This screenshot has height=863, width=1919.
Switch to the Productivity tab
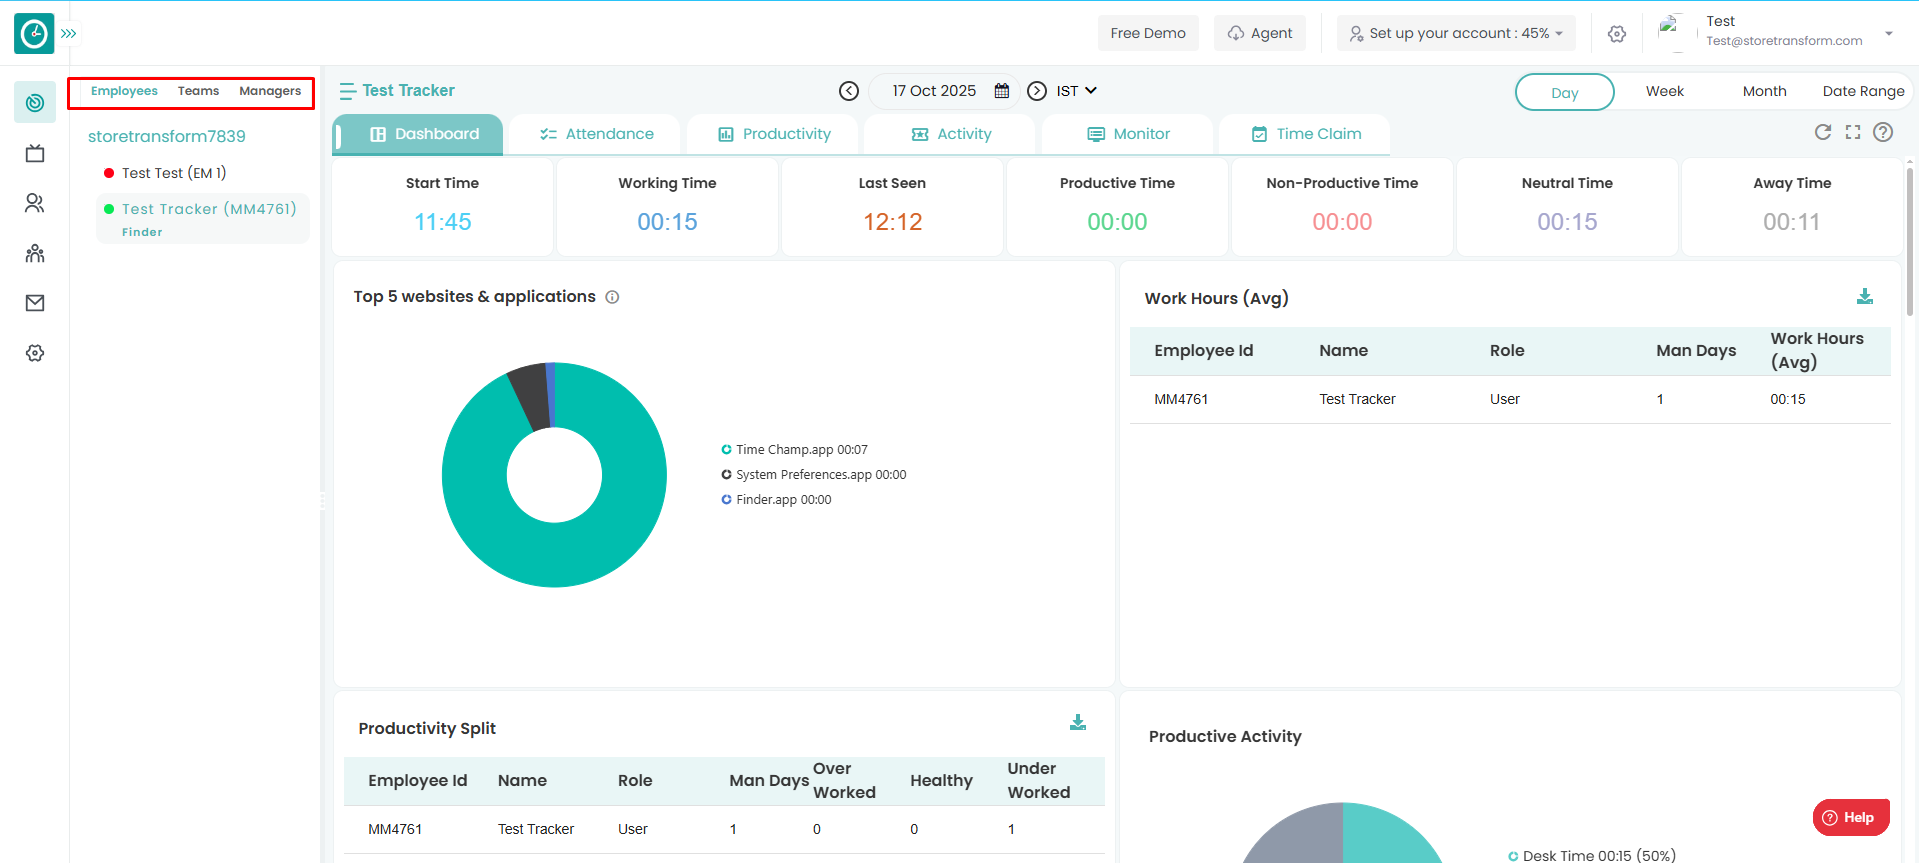(x=774, y=134)
